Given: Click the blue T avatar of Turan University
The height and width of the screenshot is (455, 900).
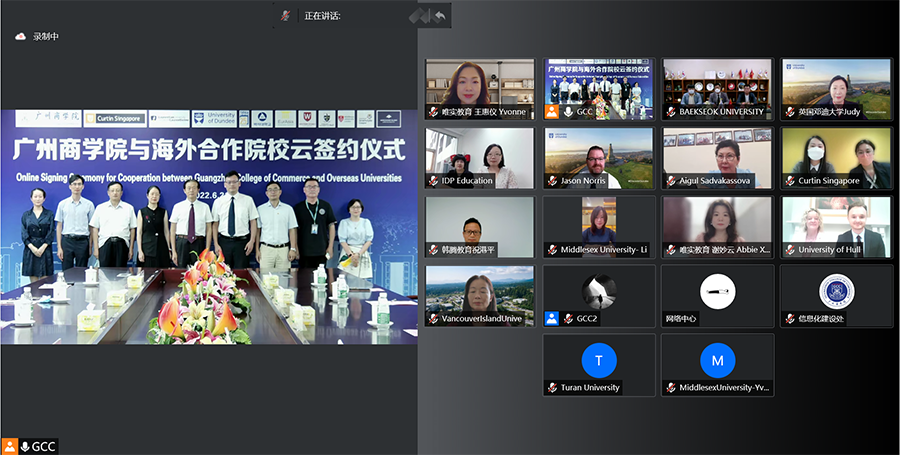Looking at the screenshot, I should 599,359.
